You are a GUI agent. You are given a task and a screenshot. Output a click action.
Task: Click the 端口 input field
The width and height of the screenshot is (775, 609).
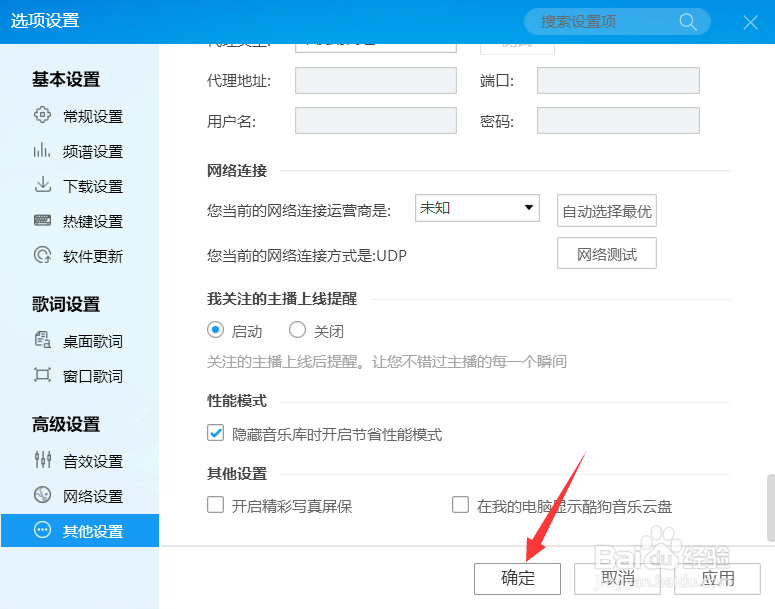(x=618, y=81)
